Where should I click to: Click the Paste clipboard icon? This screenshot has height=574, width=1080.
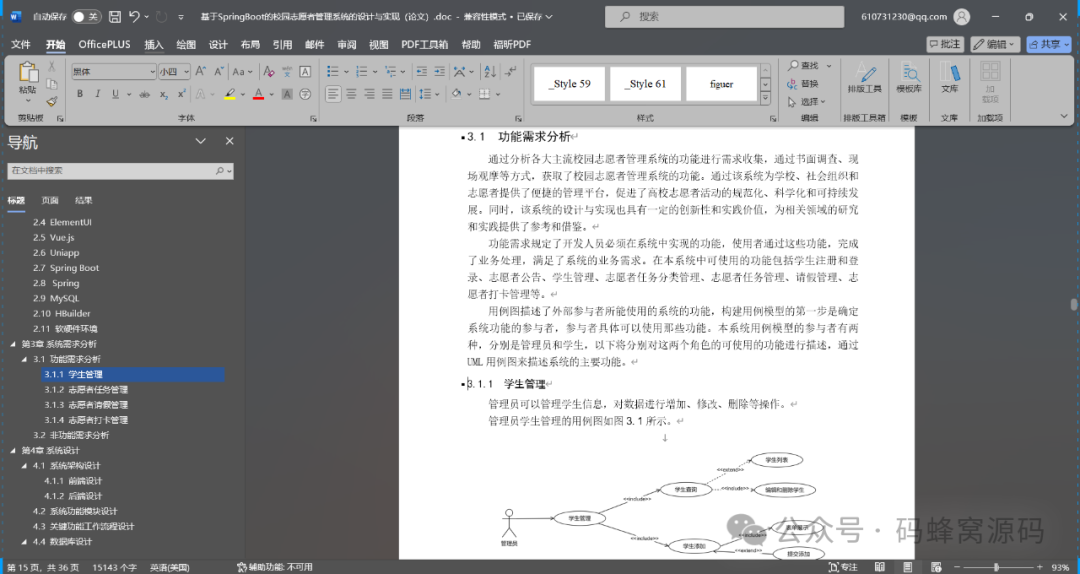coord(28,72)
